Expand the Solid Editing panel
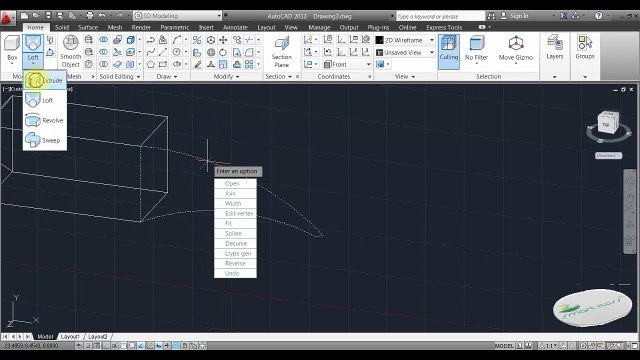640x360 pixels. 120,76
